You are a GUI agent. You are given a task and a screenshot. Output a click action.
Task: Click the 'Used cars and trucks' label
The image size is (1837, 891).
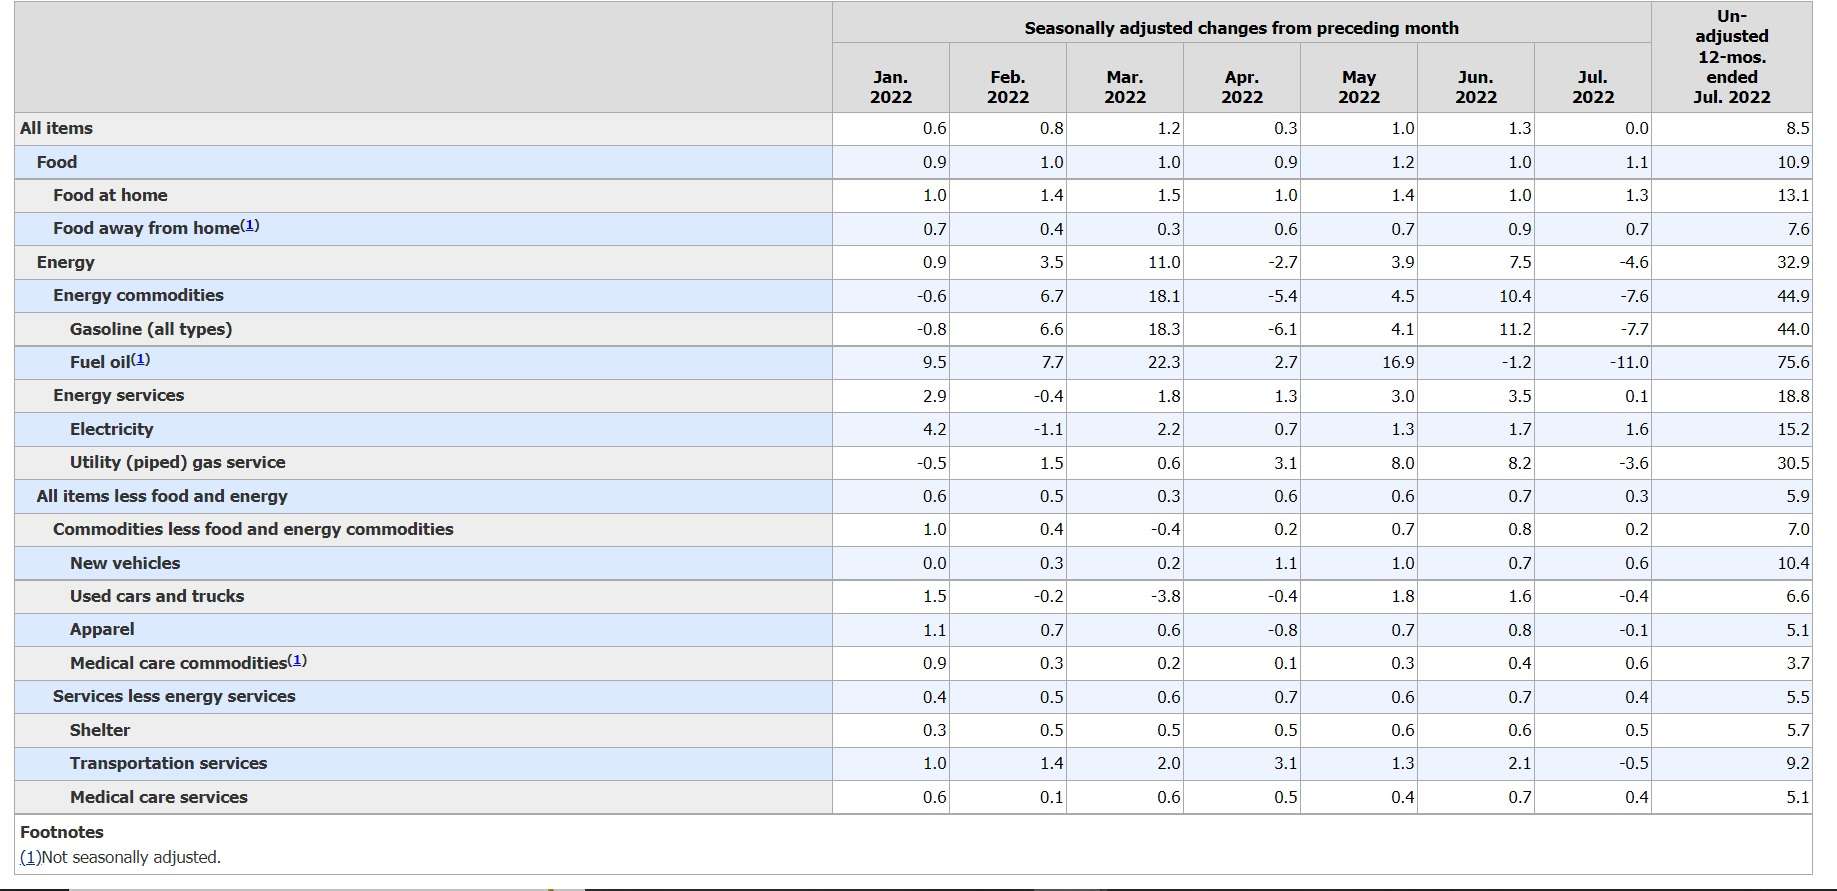[x=157, y=596]
